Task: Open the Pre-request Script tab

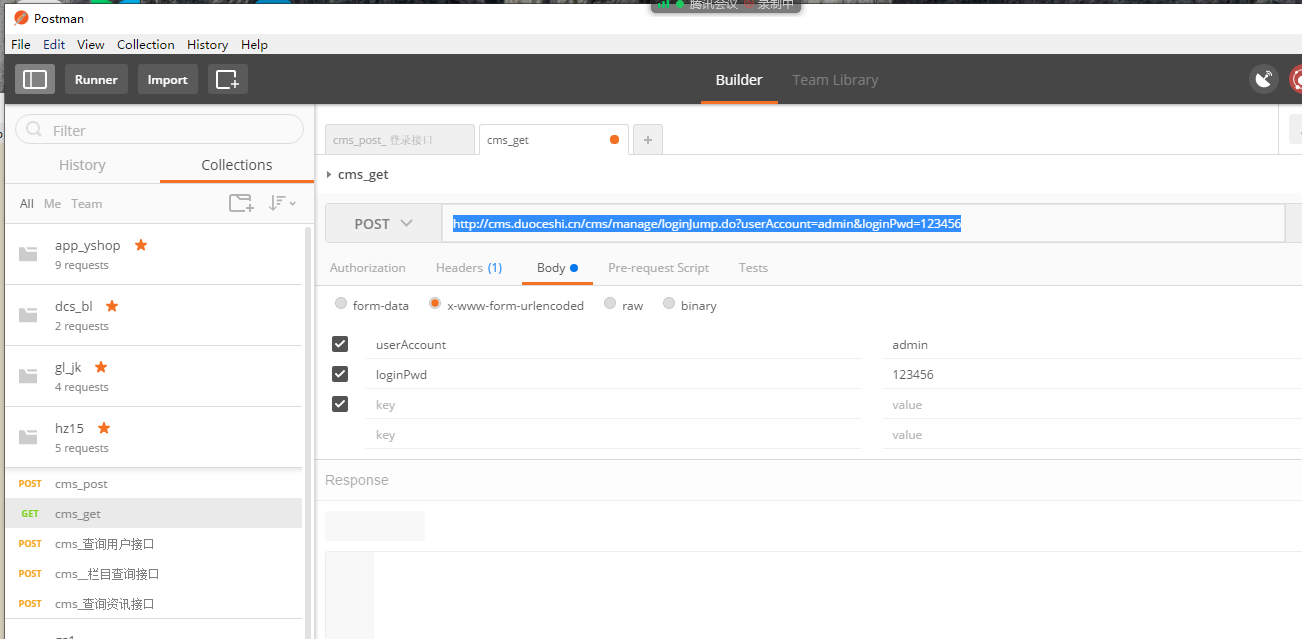Action: coord(658,267)
